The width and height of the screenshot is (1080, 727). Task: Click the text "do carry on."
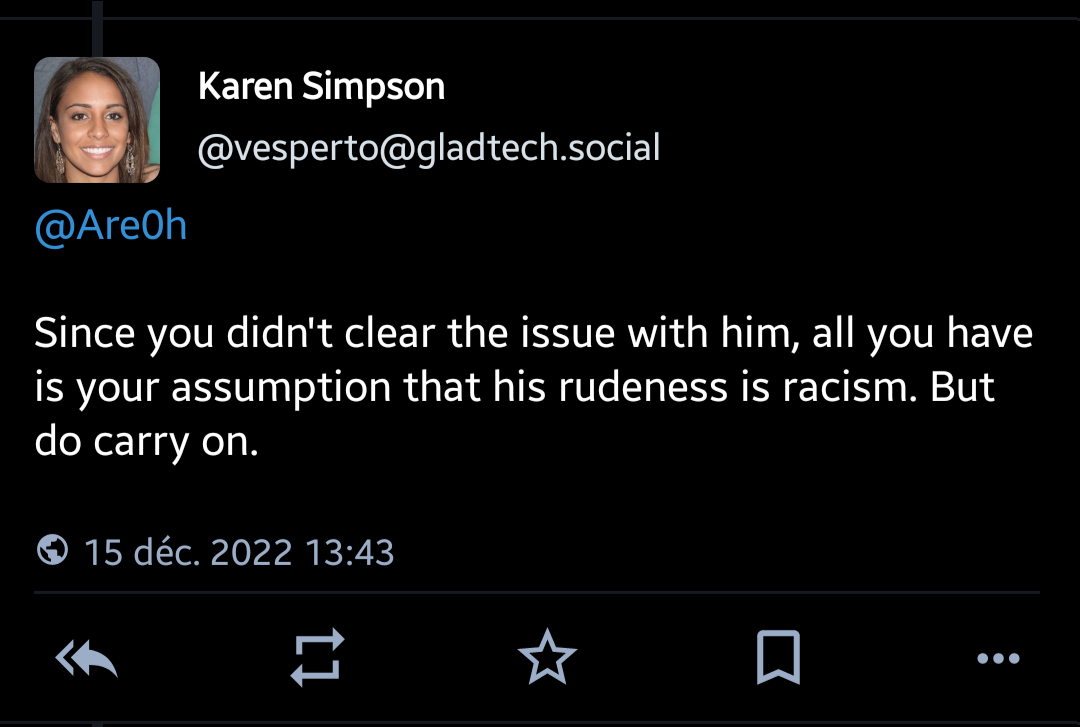pyautogui.click(x=147, y=441)
